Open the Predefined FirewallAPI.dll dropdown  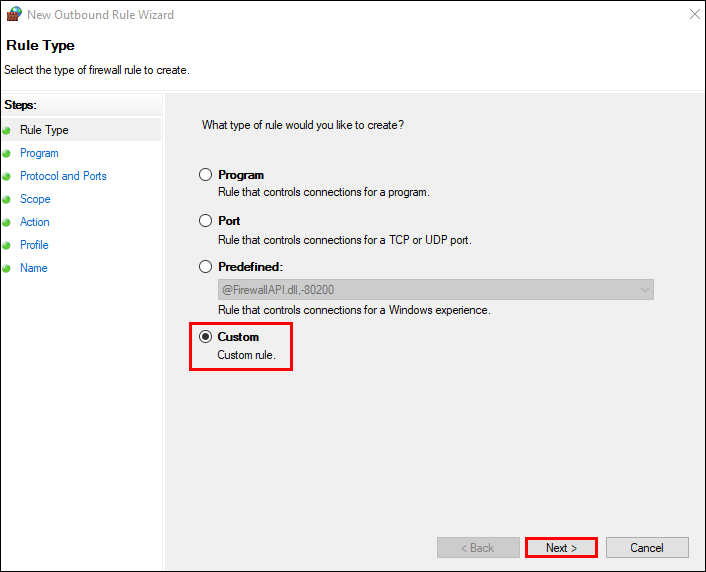pyautogui.click(x=435, y=290)
